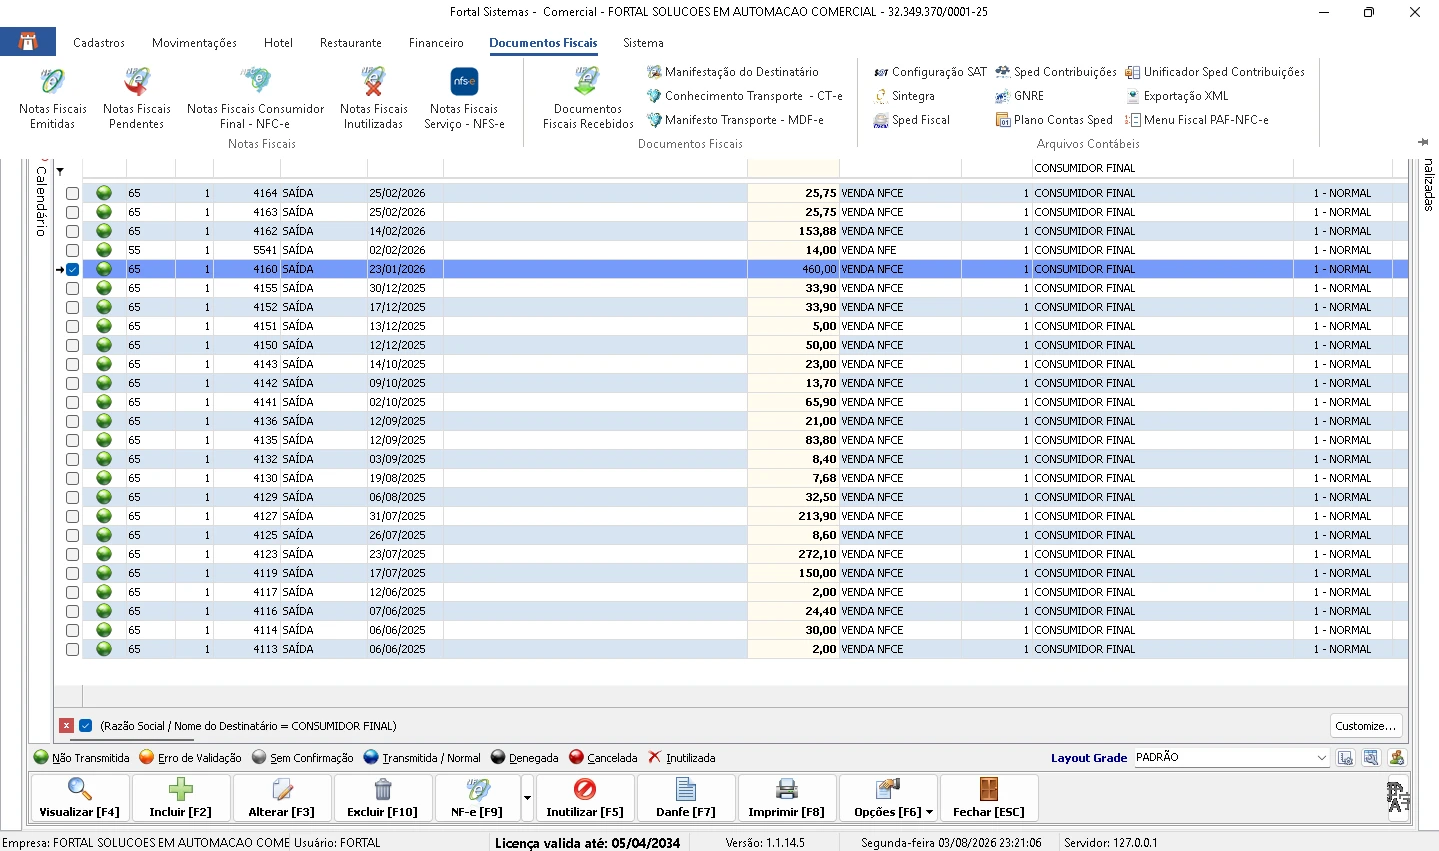The height and width of the screenshot is (851, 1439).
Task: Open Manifestação do Destinatário
Action: [x=733, y=72]
